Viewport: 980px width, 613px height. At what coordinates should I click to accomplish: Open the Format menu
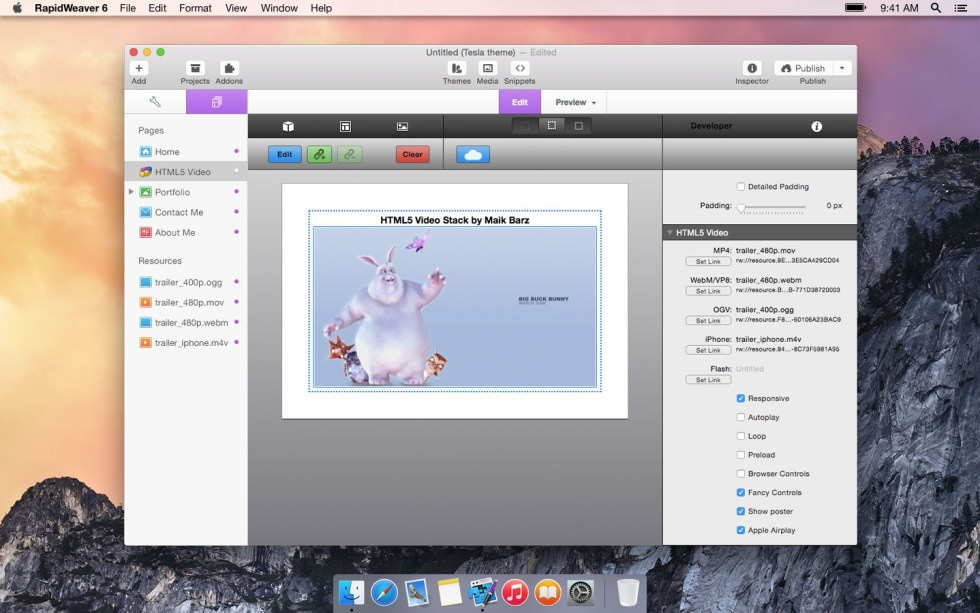pos(195,8)
